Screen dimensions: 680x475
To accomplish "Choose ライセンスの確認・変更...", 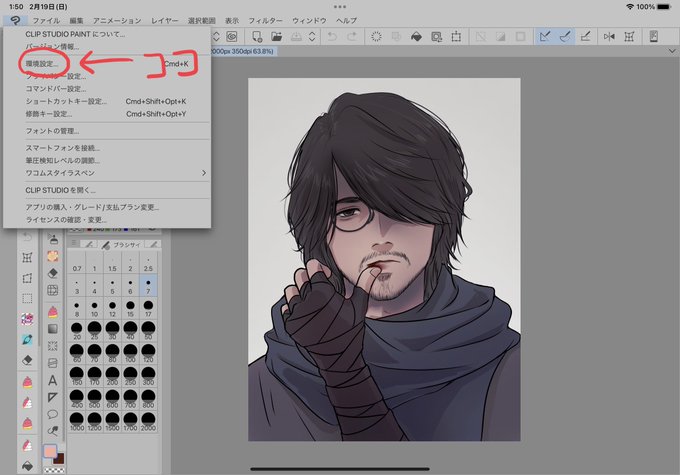I will (x=107, y=220).
